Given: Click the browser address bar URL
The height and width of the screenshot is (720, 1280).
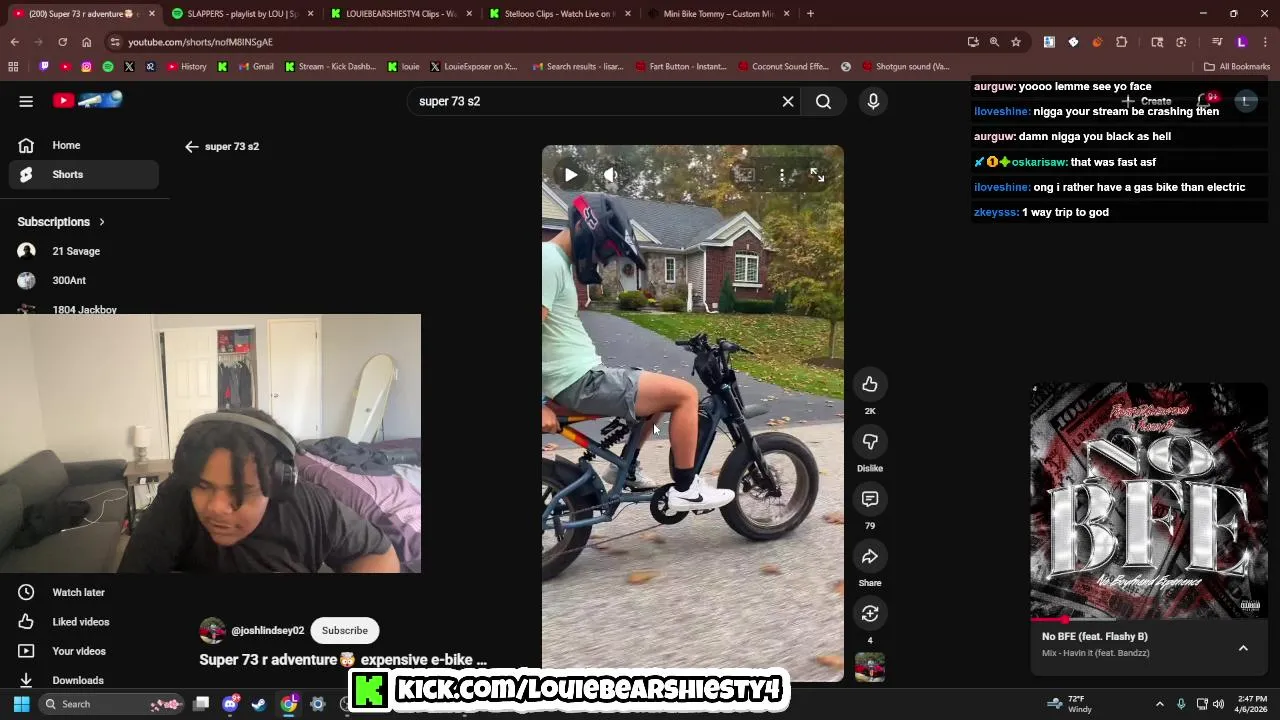Looking at the screenshot, I should pyautogui.click(x=200, y=42).
